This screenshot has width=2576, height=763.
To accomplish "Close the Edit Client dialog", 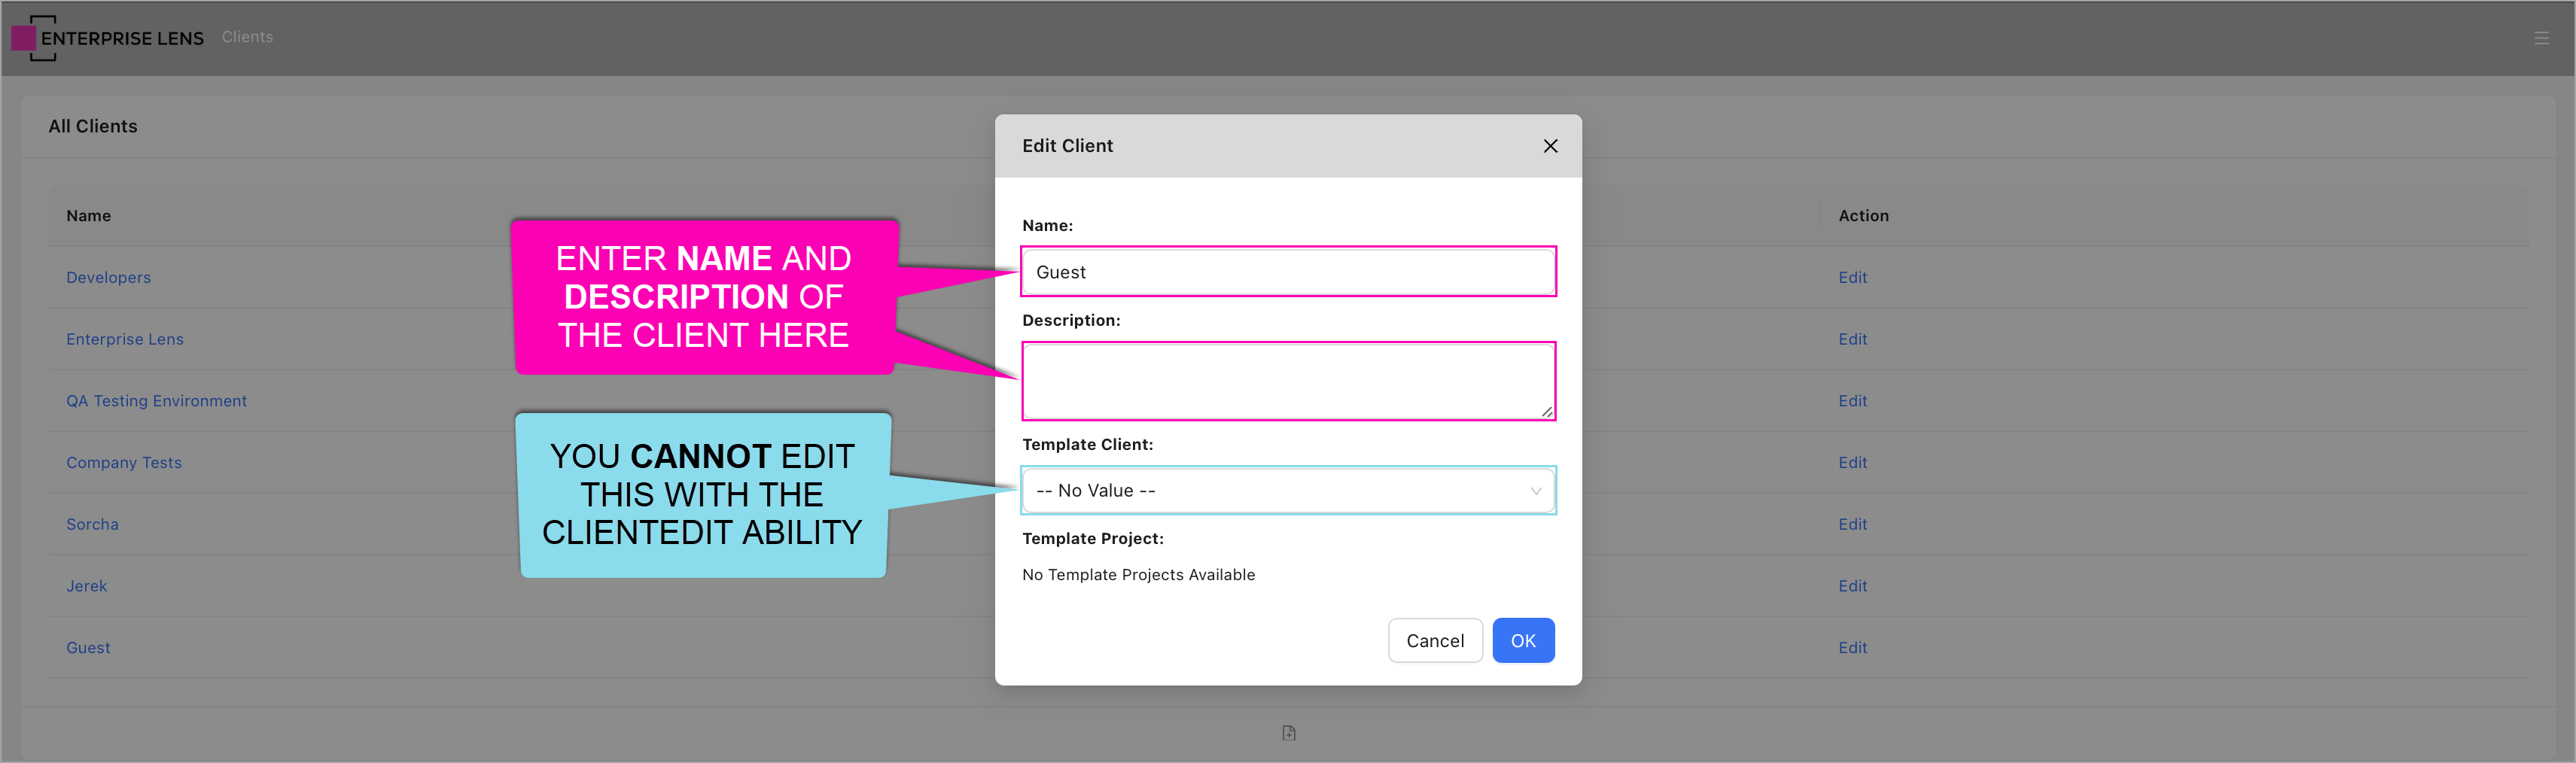I will (x=1549, y=146).
